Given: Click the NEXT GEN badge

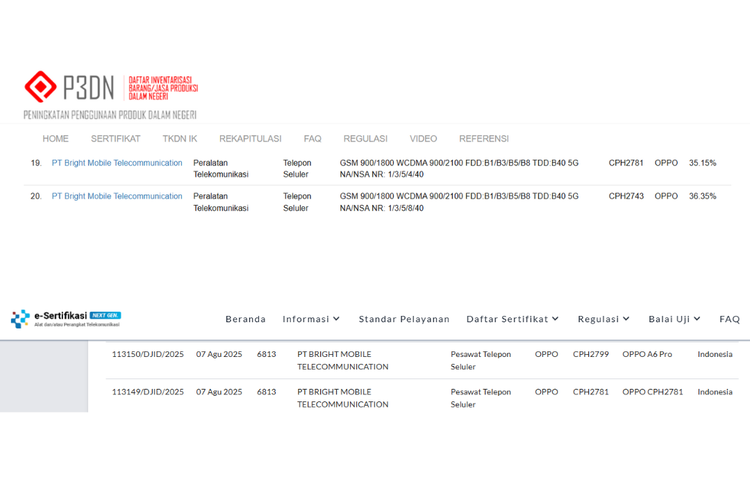Looking at the screenshot, I should (x=105, y=315).
